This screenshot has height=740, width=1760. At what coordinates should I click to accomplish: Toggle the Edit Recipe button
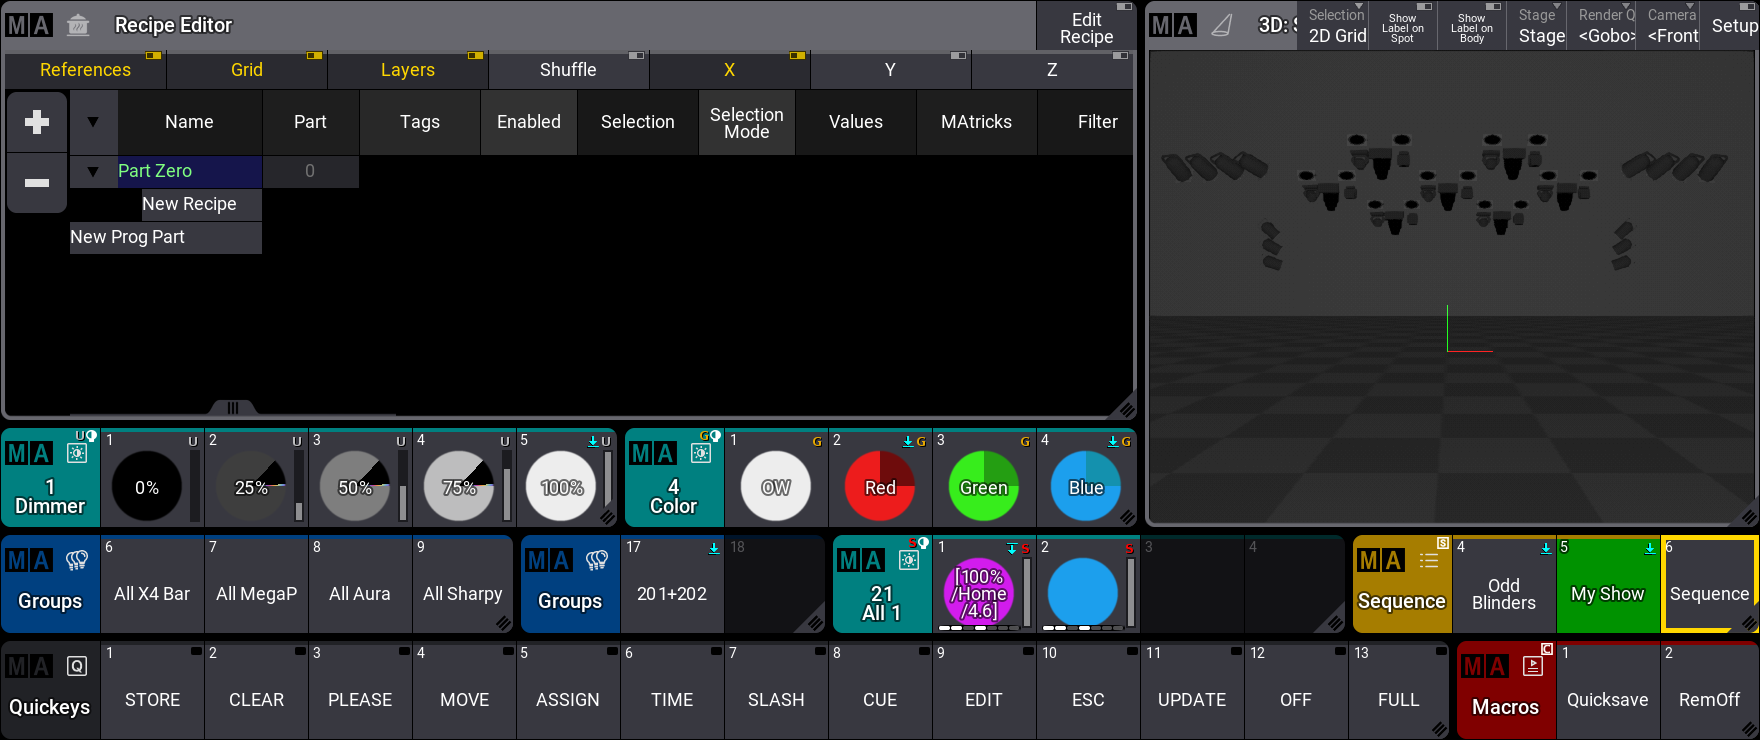click(1086, 27)
